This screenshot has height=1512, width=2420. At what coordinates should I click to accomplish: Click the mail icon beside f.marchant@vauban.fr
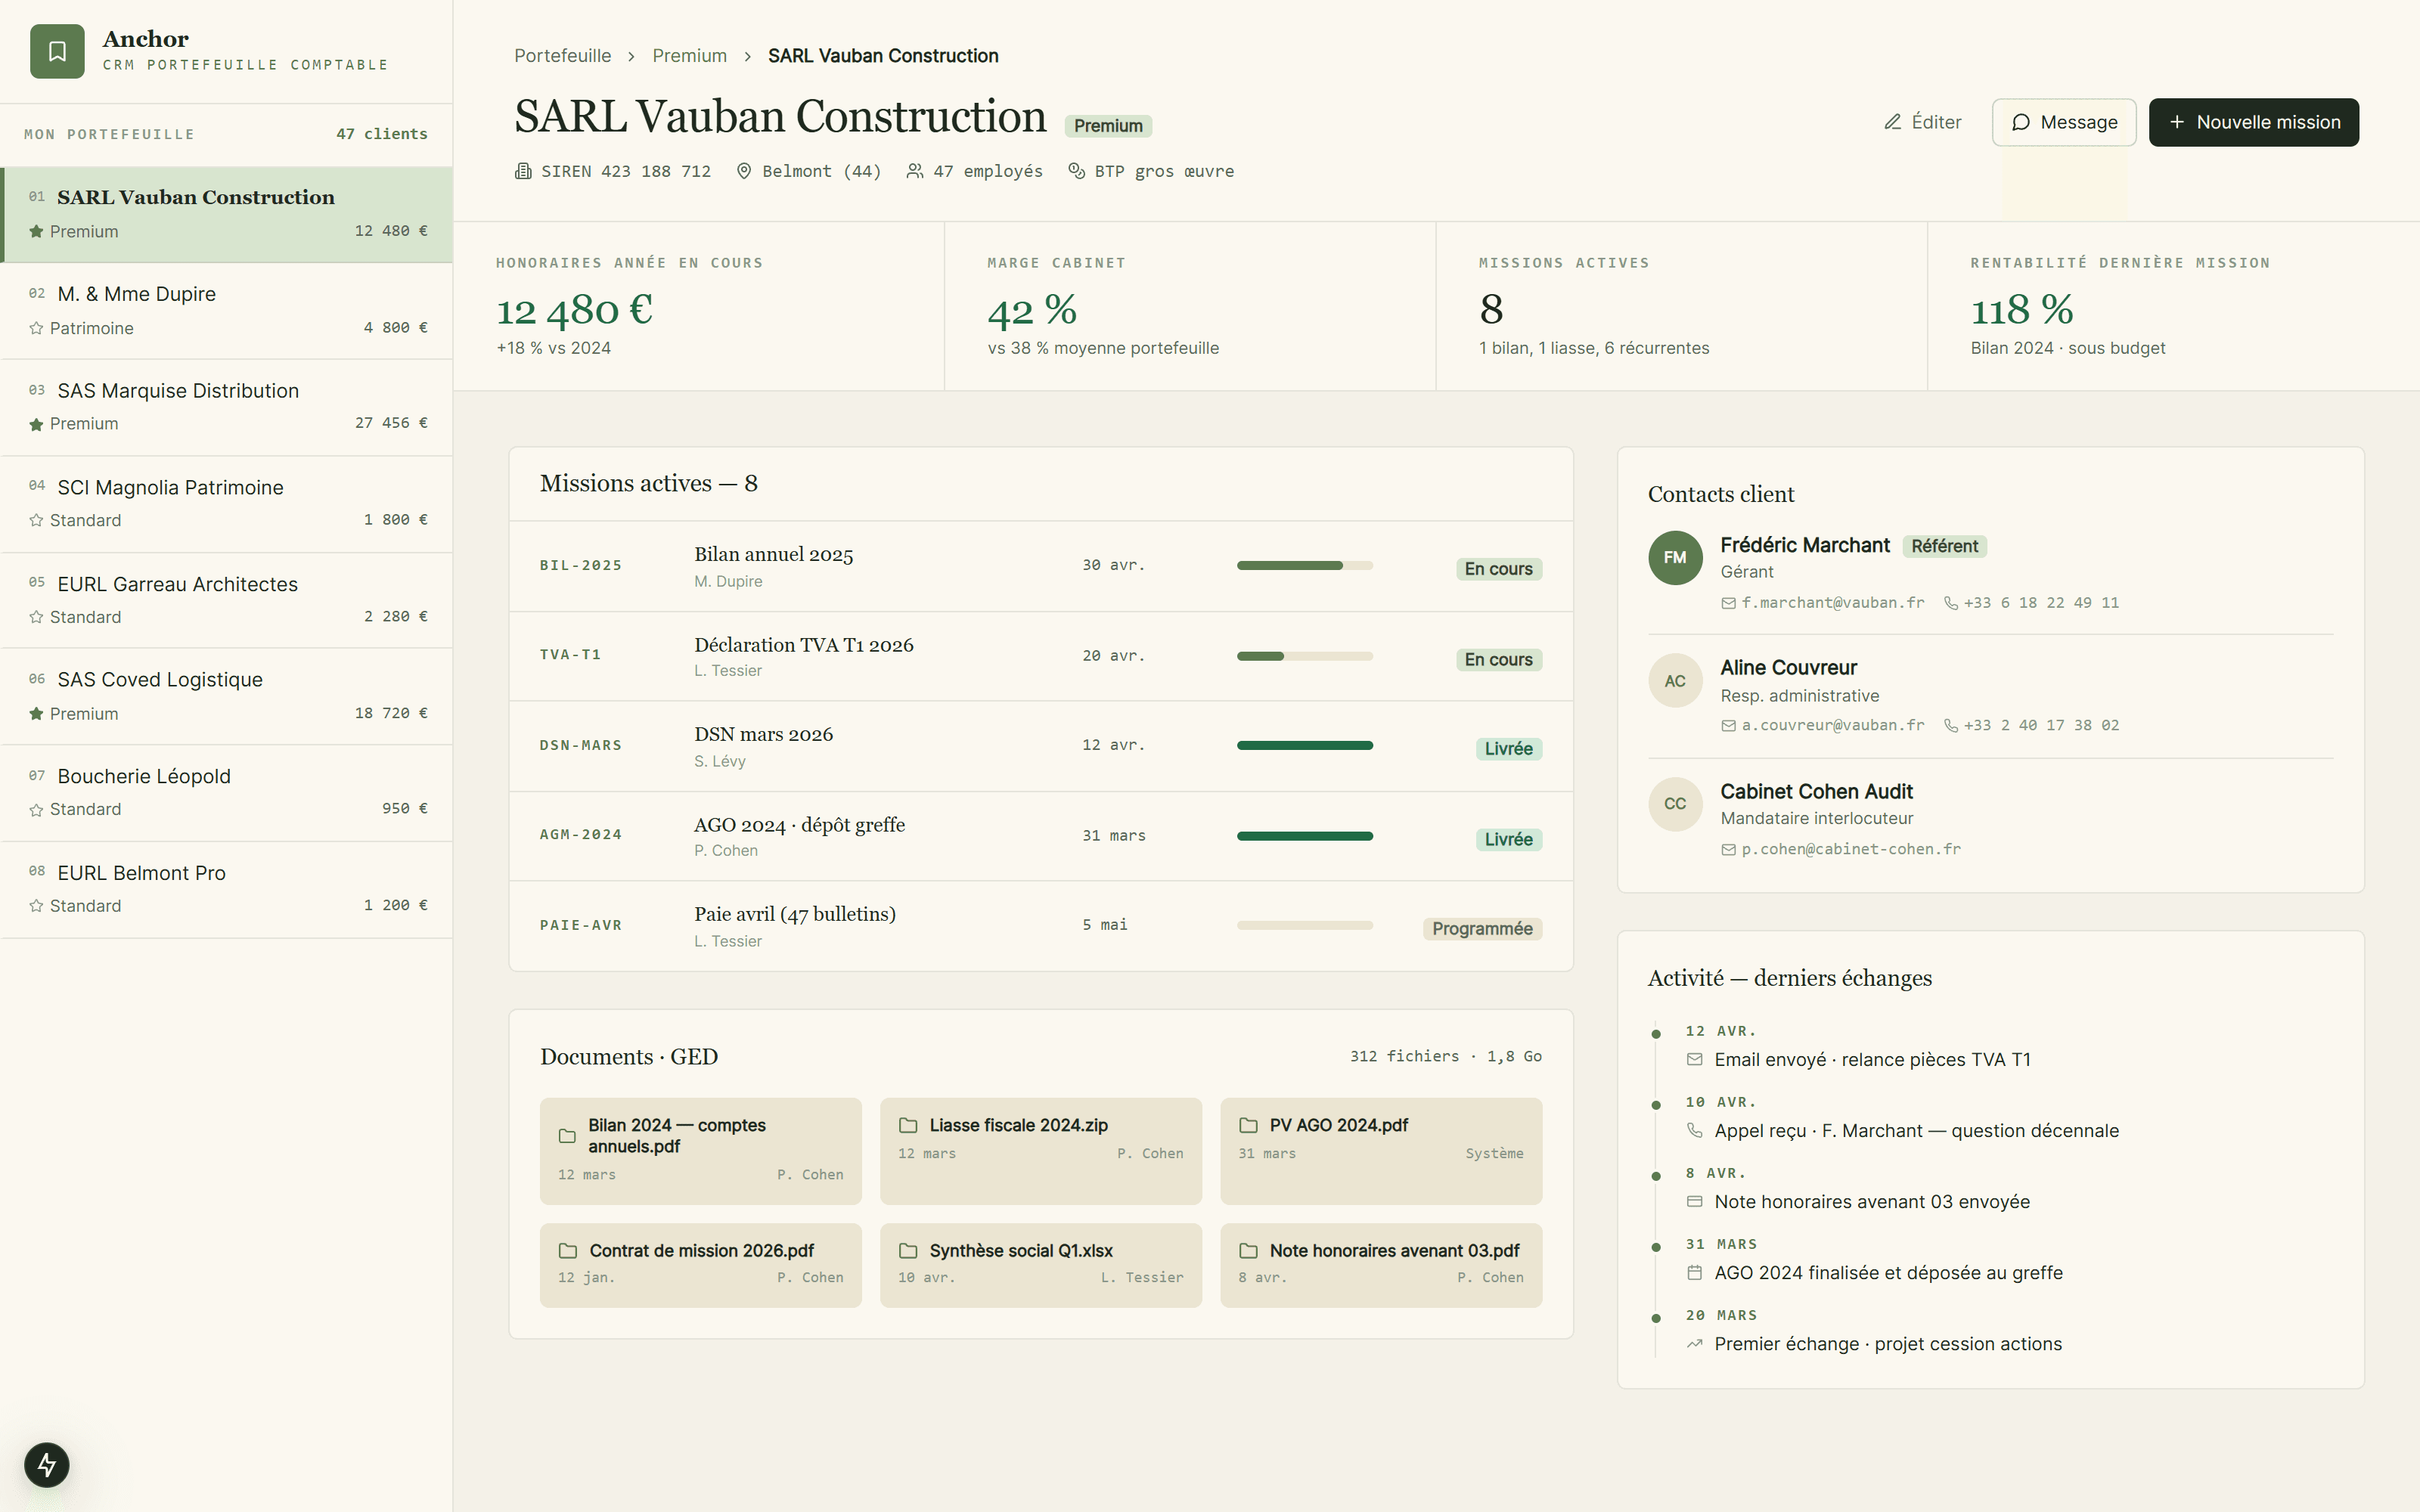tap(1728, 603)
